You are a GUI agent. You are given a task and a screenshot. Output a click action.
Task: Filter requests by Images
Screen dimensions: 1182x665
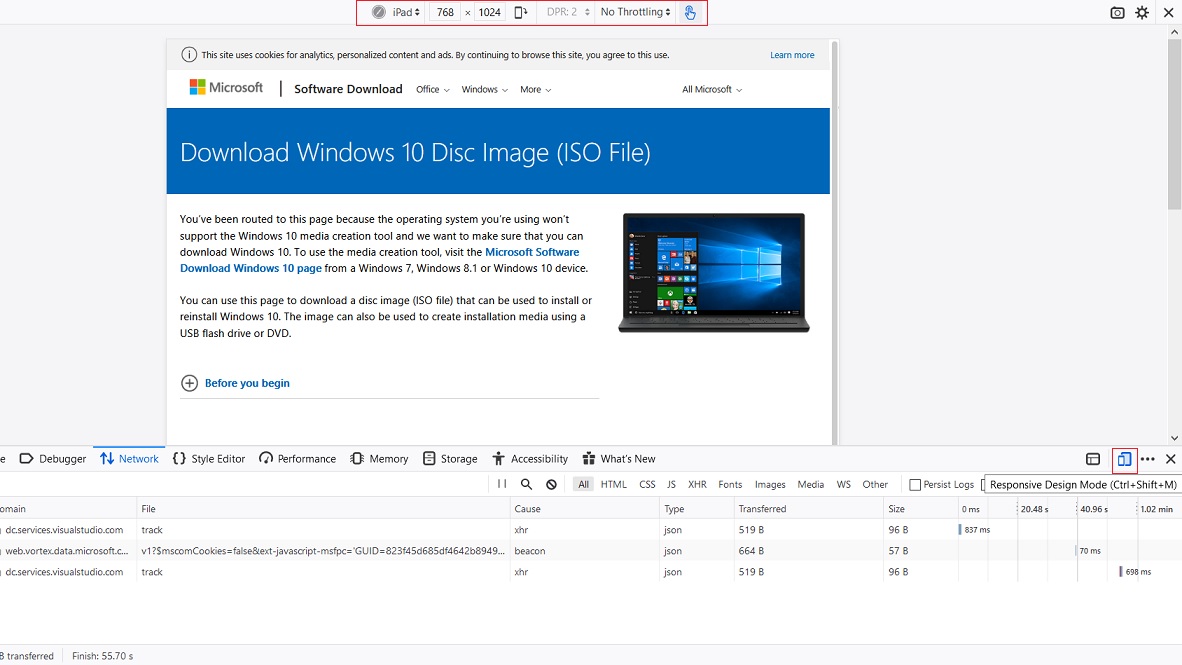[x=770, y=484]
